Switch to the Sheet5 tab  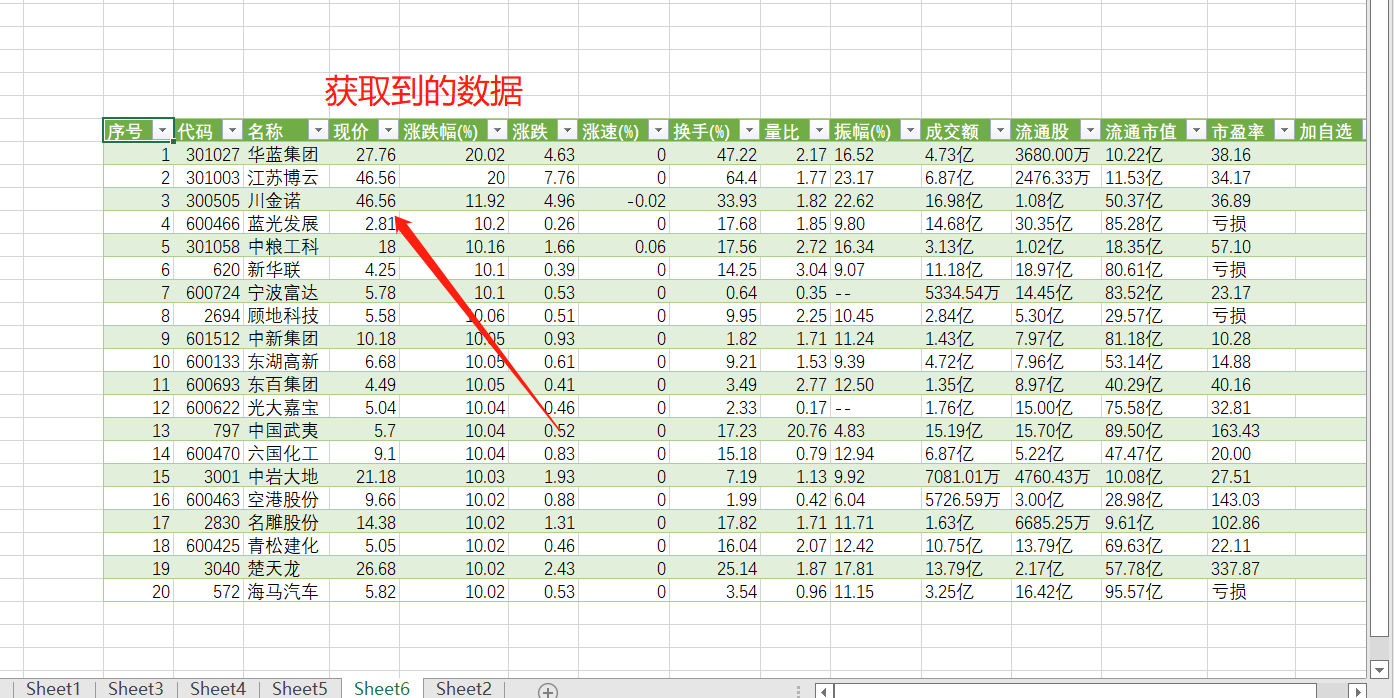(299, 688)
